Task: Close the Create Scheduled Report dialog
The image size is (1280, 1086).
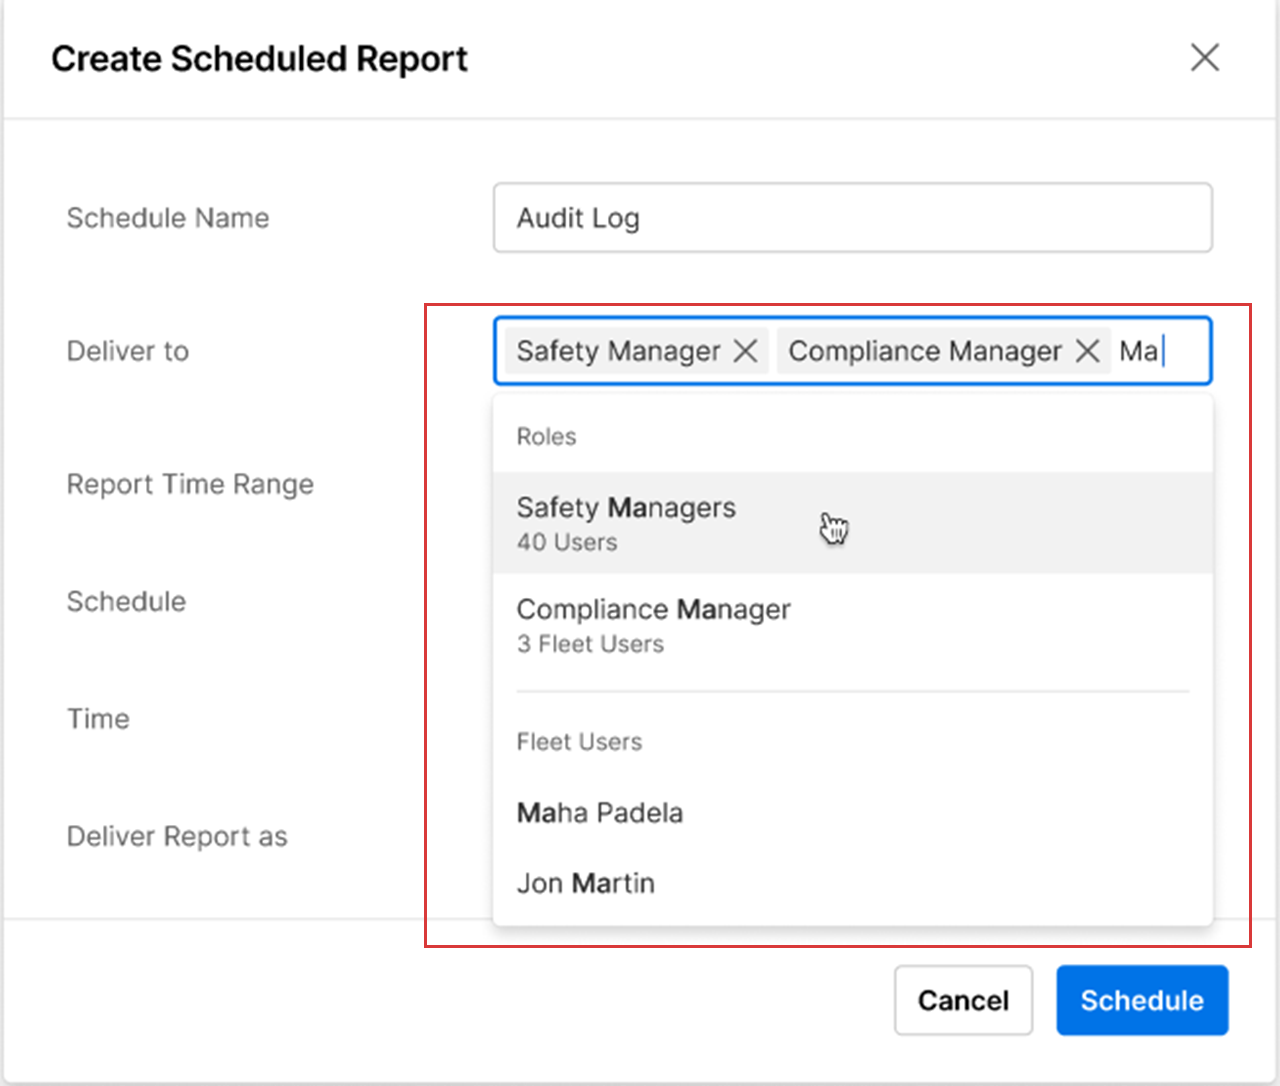Action: pos(1204,58)
